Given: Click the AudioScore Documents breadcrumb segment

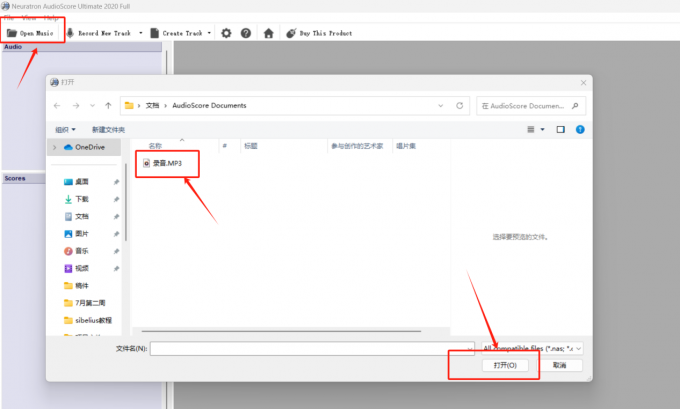Looking at the screenshot, I should [x=209, y=105].
